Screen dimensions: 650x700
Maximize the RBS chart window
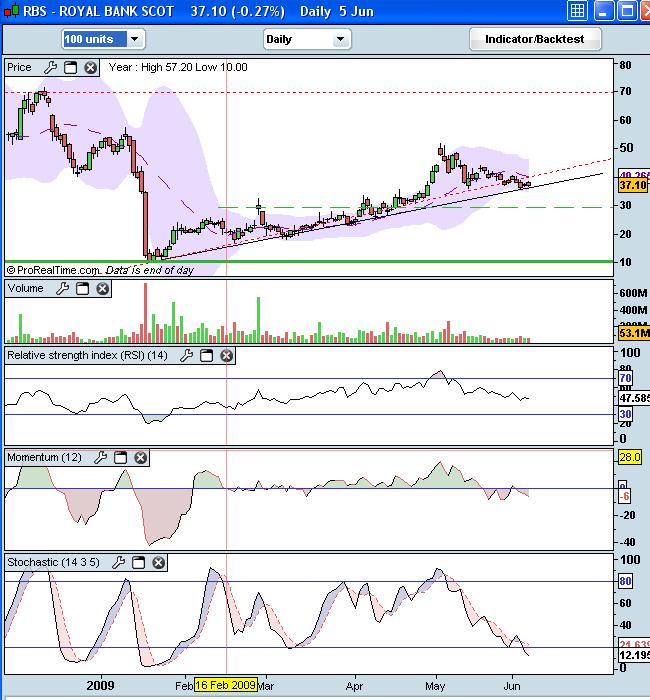click(627, 11)
